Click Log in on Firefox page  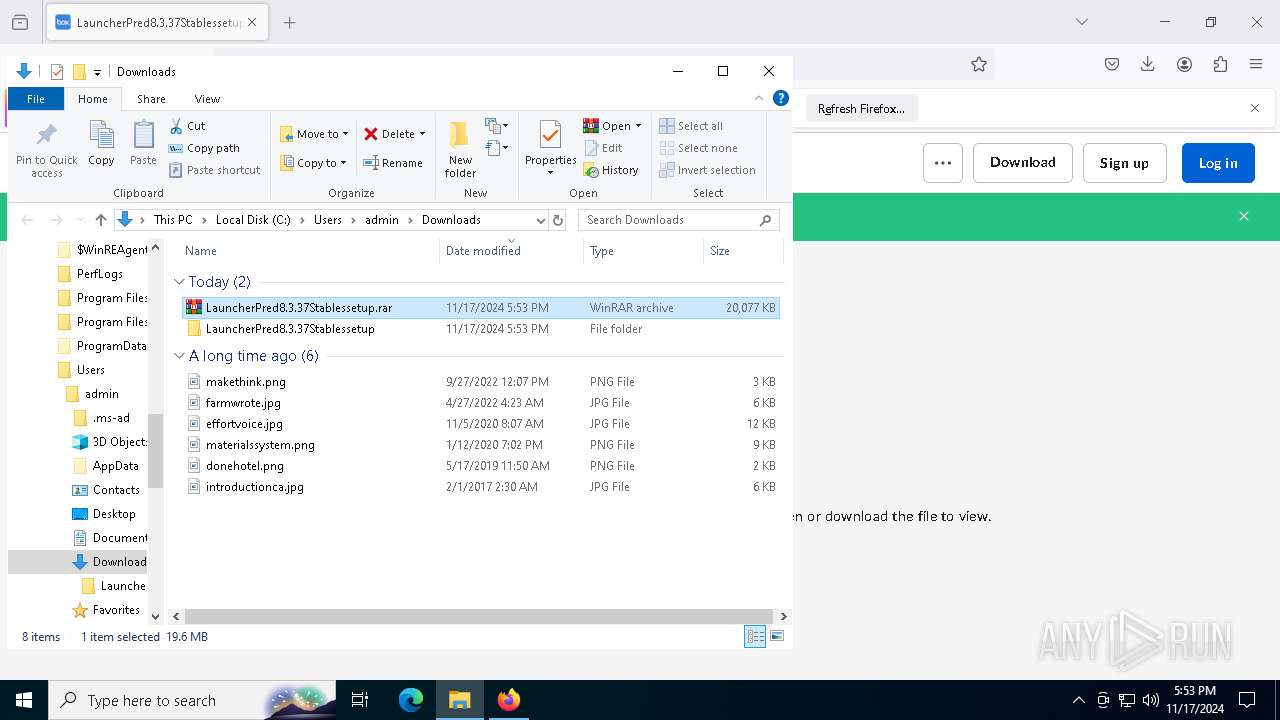[x=1218, y=163]
